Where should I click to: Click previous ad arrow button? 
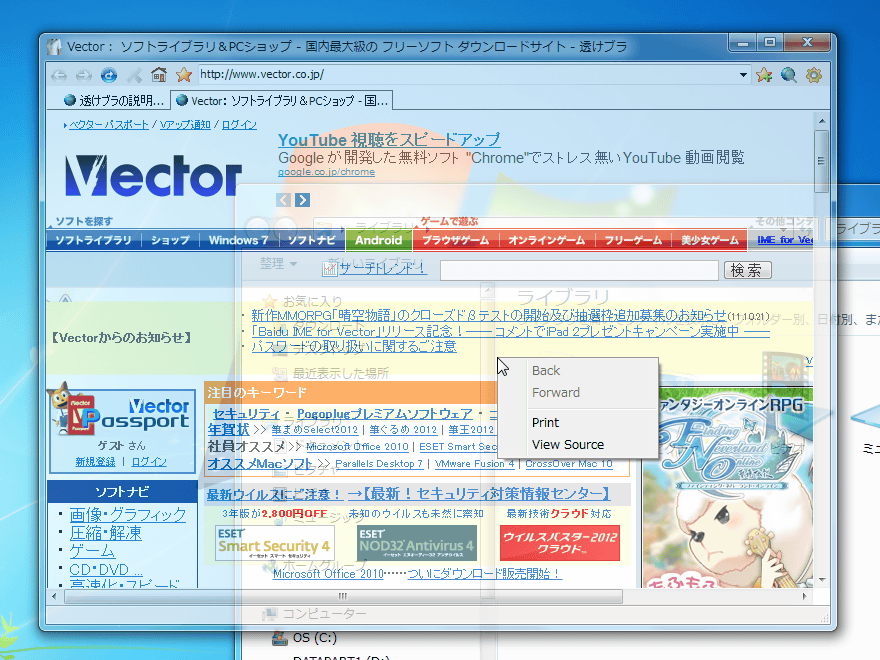click(x=283, y=200)
